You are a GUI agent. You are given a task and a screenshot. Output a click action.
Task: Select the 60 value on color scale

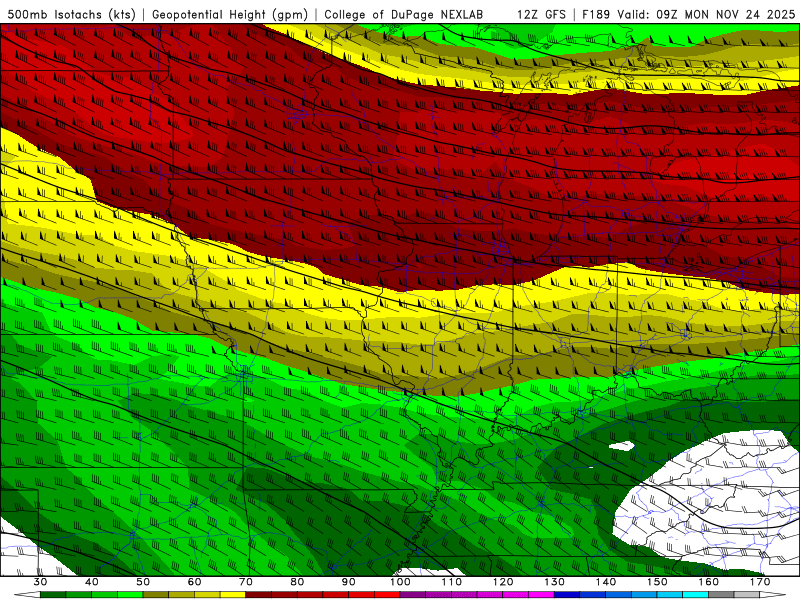pos(194,582)
